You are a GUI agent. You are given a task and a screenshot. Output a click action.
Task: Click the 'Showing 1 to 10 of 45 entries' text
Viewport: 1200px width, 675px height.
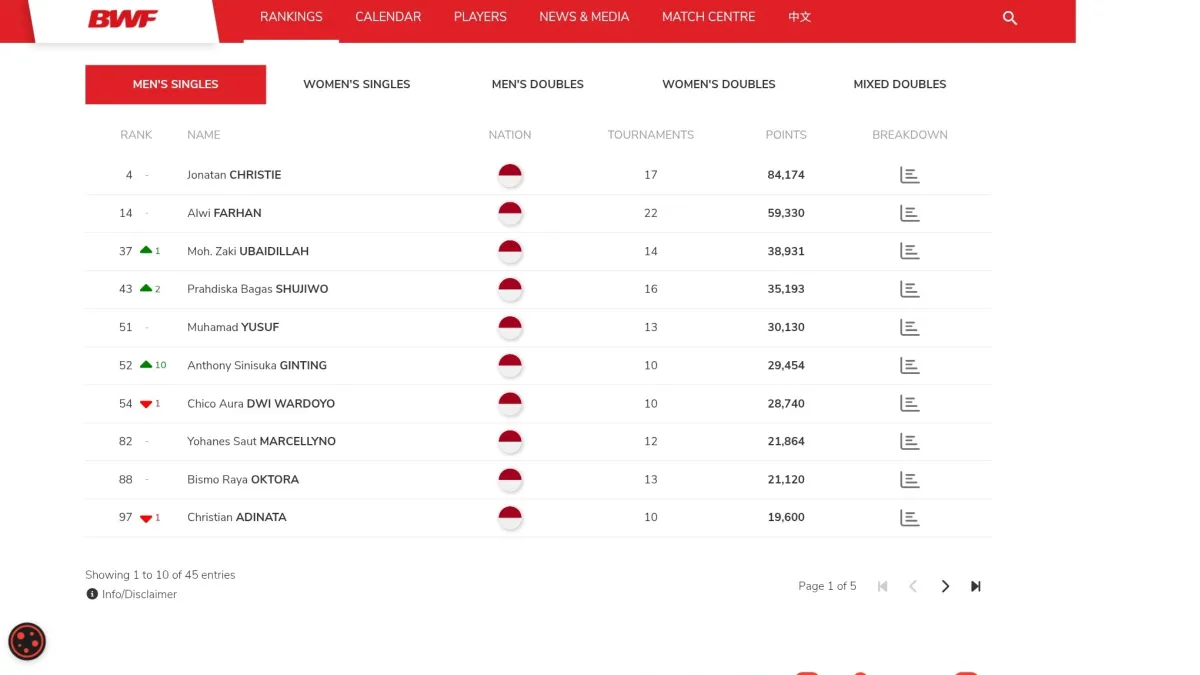click(x=160, y=575)
